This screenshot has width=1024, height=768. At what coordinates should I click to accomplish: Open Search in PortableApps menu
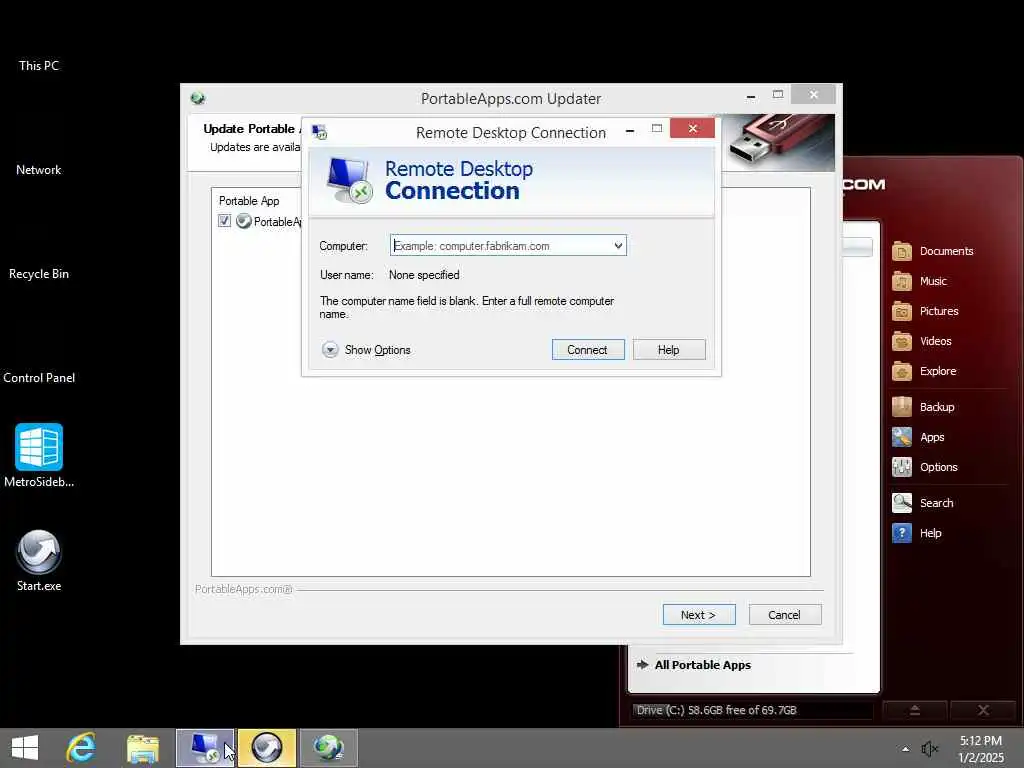click(923, 503)
